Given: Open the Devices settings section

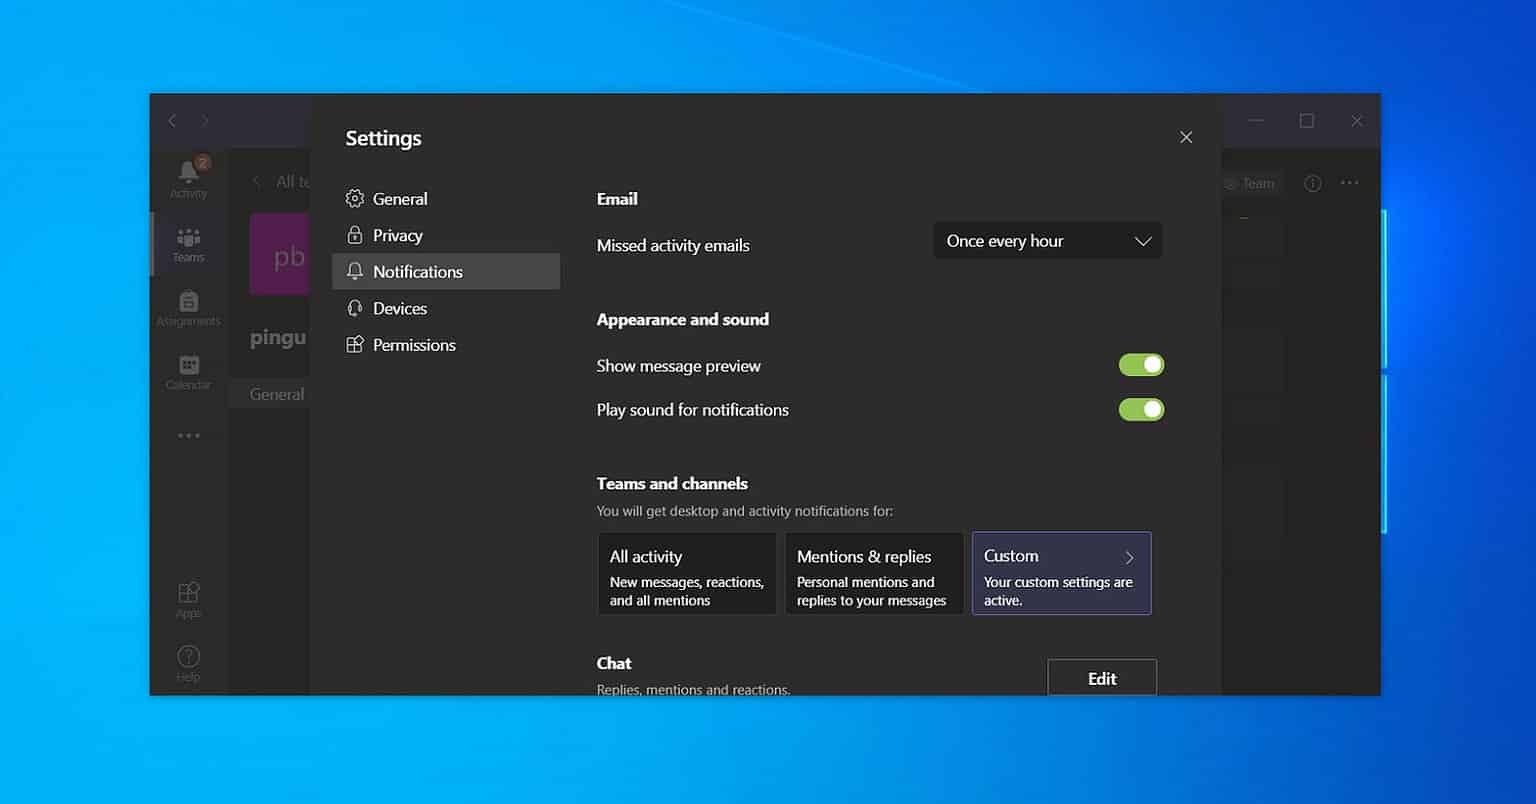Looking at the screenshot, I should [x=399, y=308].
